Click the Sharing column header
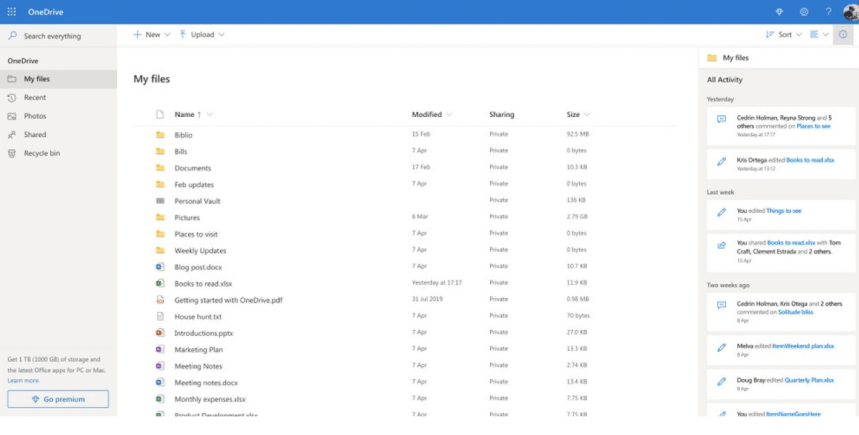This screenshot has height=435, width=859. [501, 115]
